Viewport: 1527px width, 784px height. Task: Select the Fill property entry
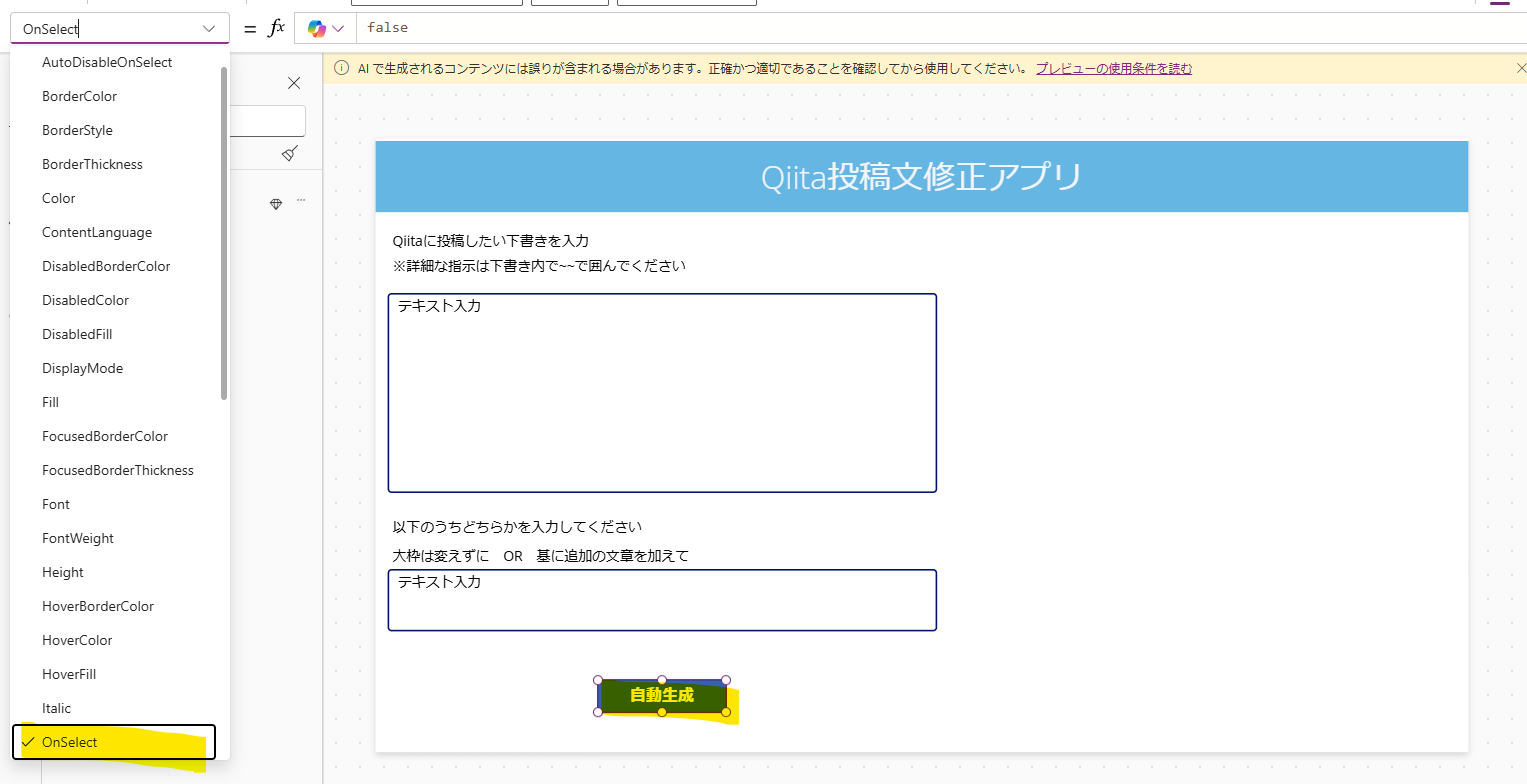pyautogui.click(x=51, y=402)
